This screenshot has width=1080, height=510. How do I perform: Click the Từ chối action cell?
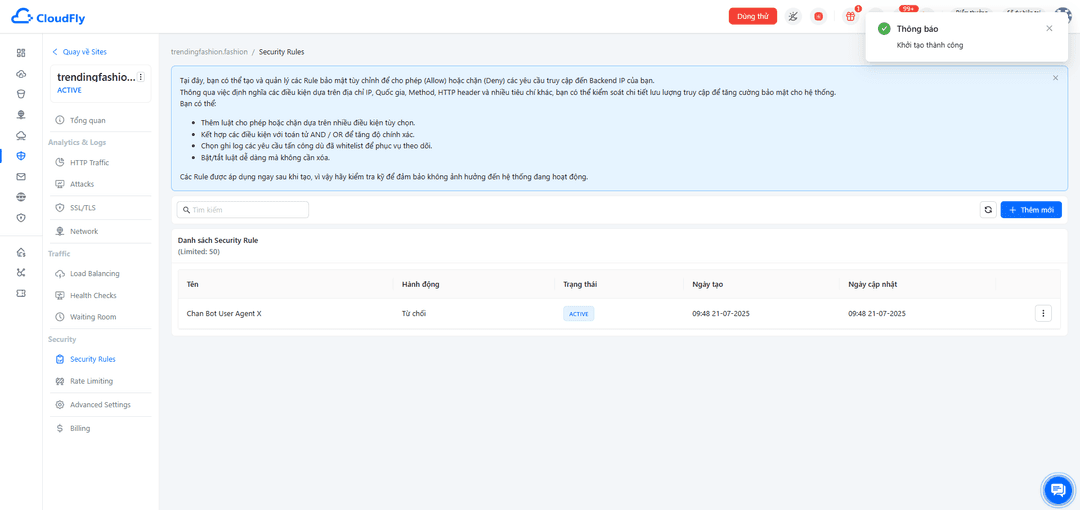[415, 314]
